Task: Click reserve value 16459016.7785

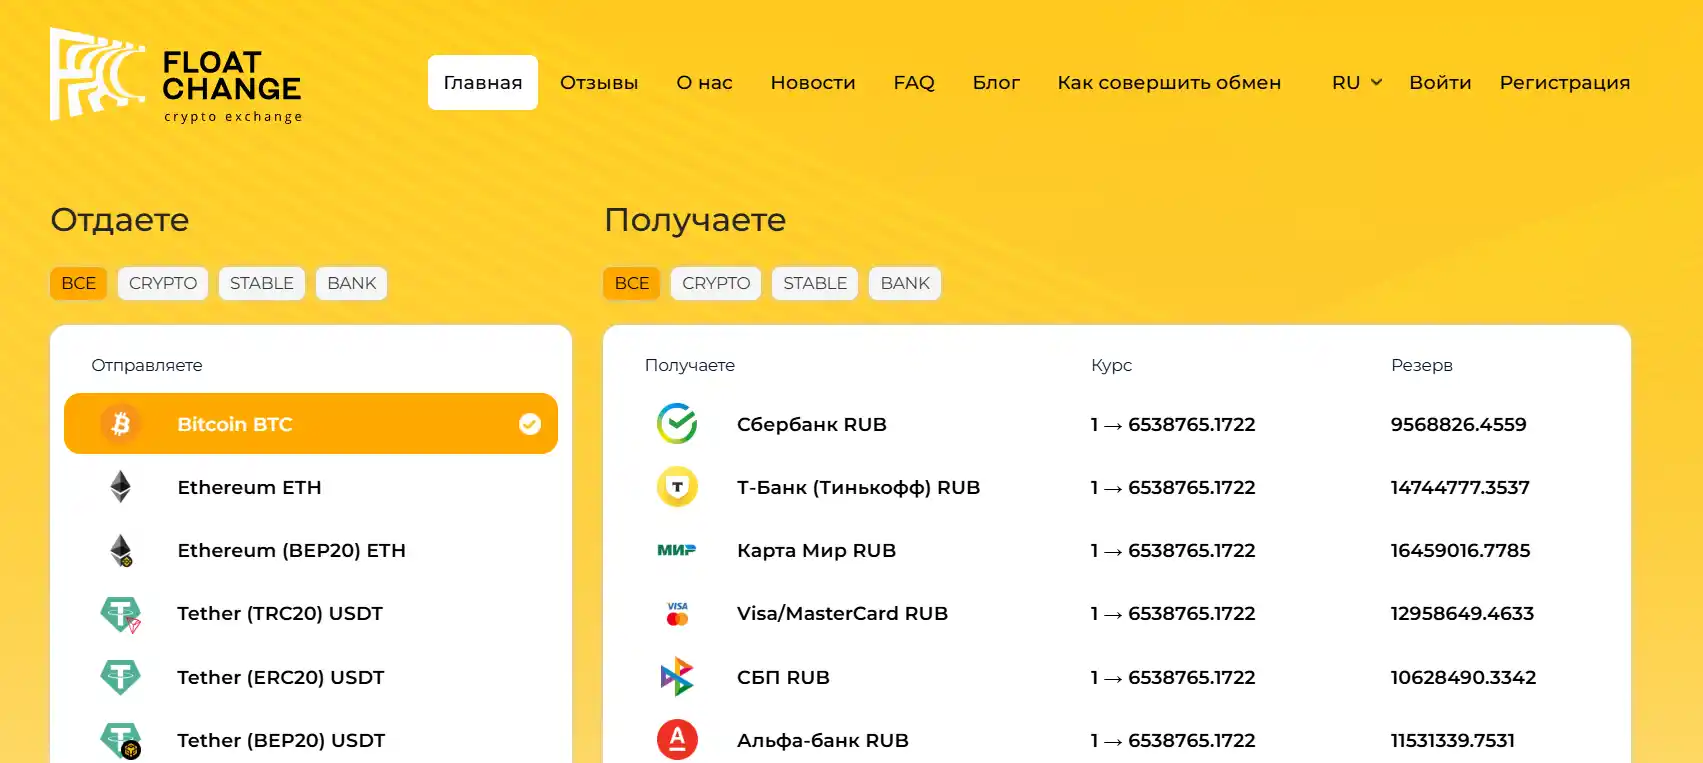Action: click(x=1460, y=550)
